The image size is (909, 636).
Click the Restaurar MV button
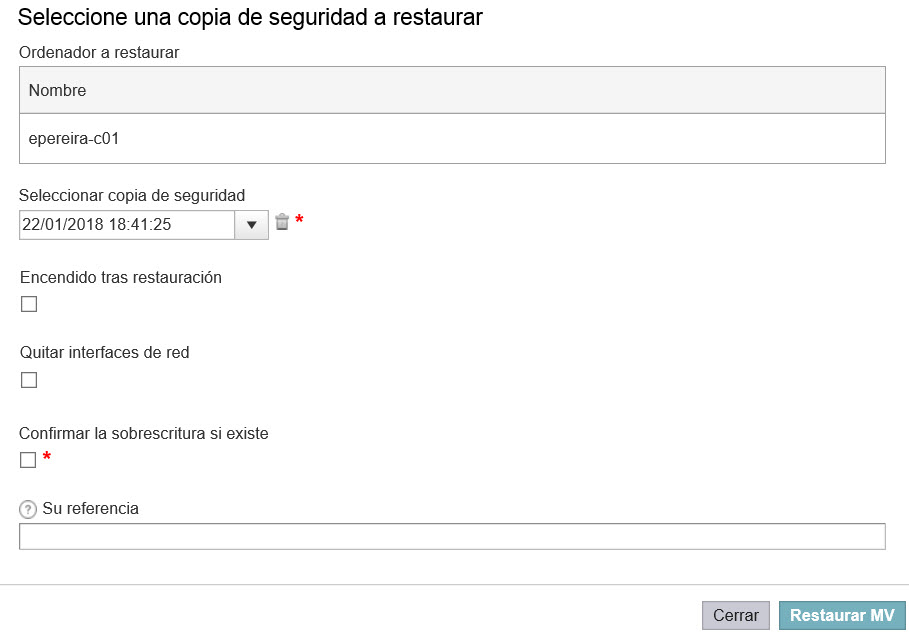(842, 615)
